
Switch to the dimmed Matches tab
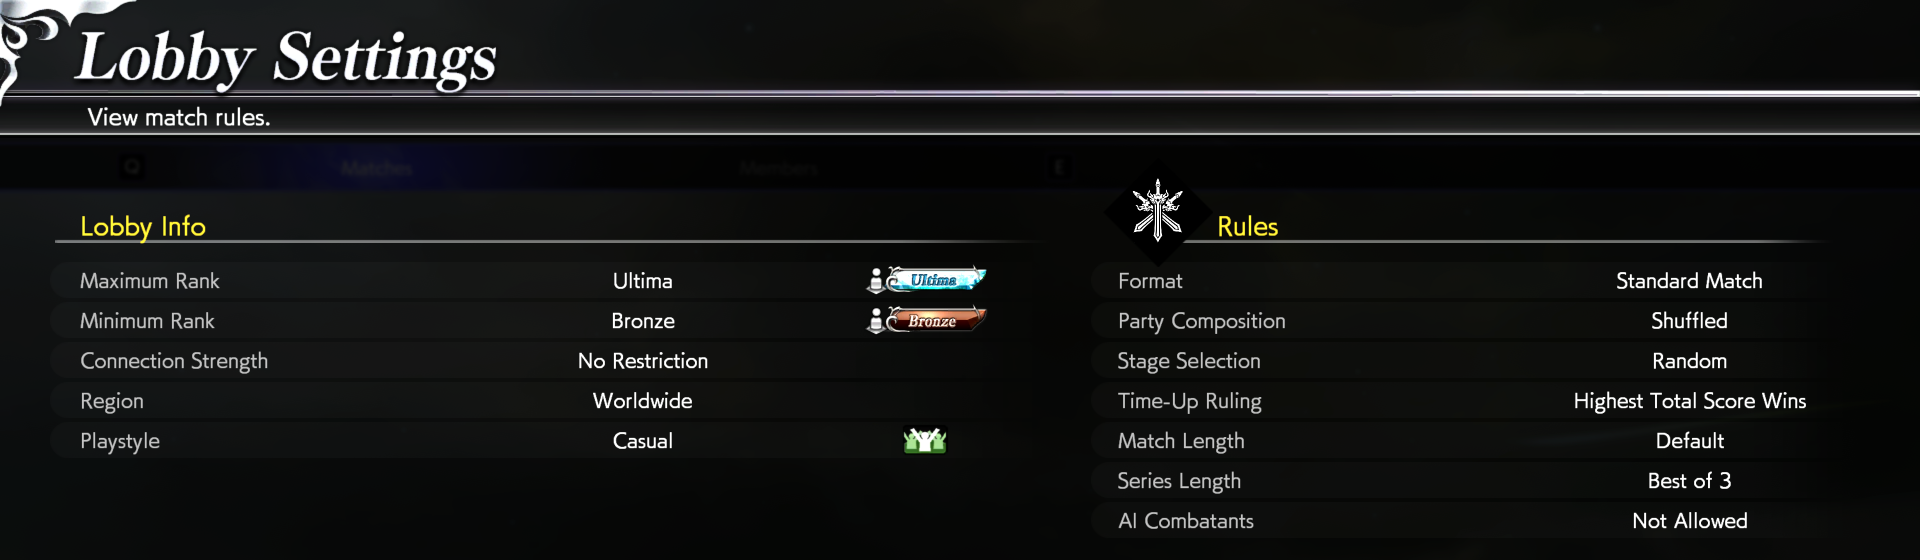tap(376, 168)
